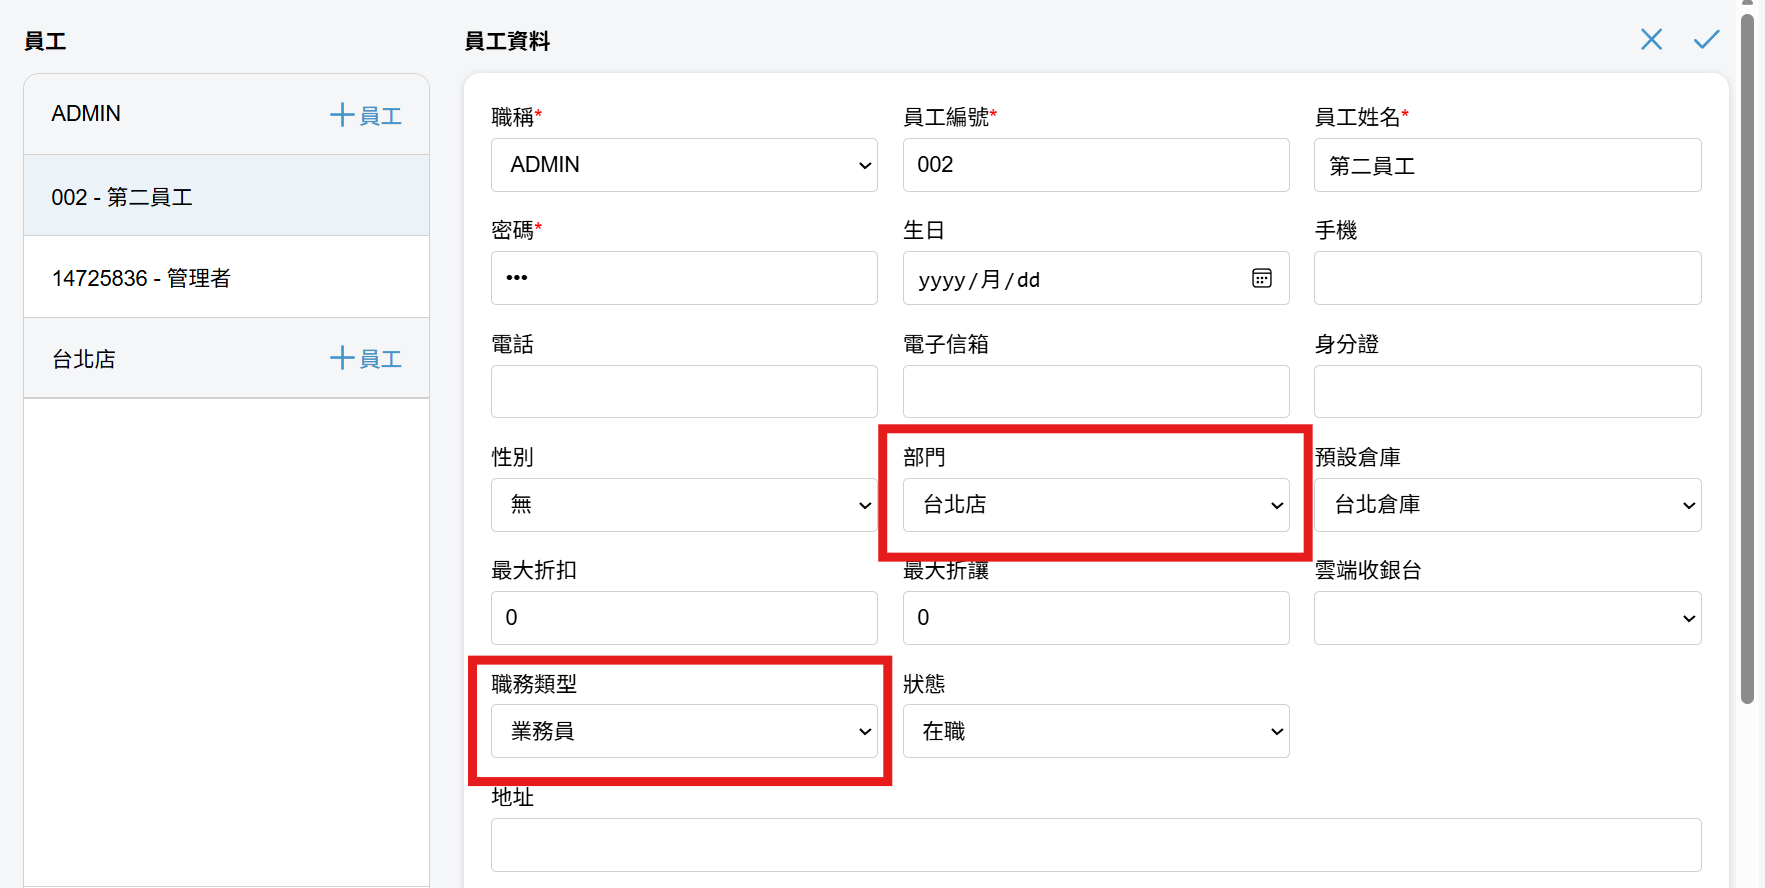
Task: Expand the 部門 dropdown showing 台北店
Action: (1096, 505)
